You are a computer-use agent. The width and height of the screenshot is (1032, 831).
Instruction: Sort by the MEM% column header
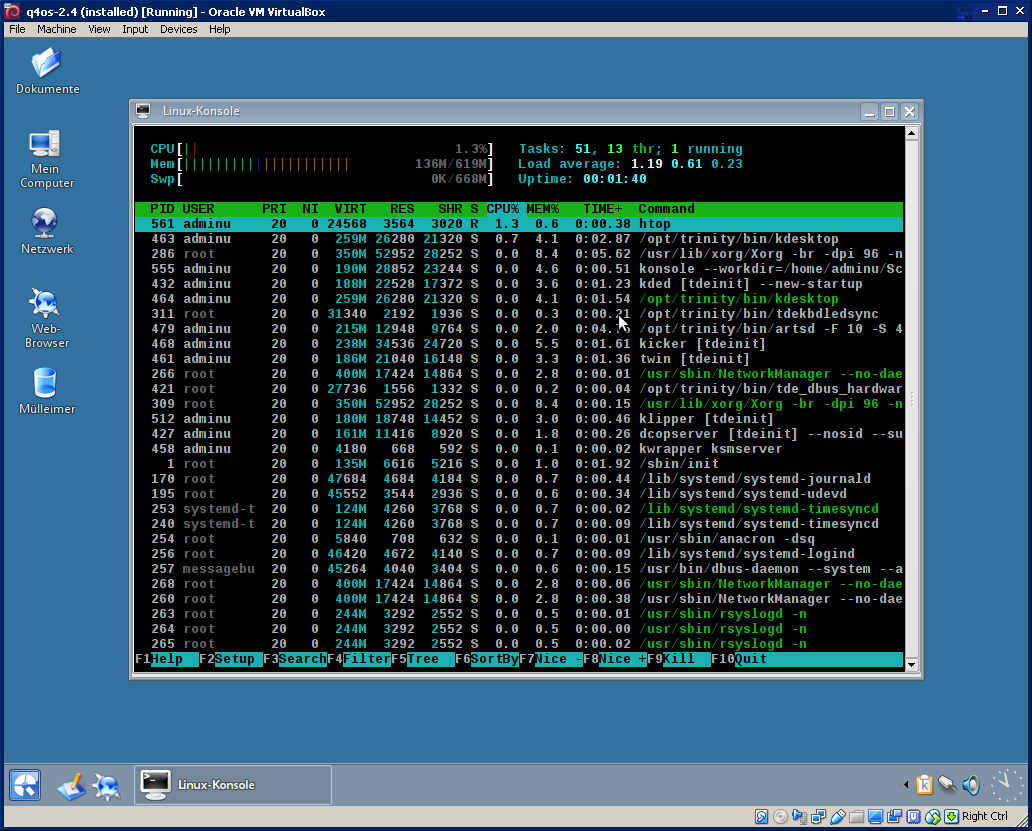545,209
